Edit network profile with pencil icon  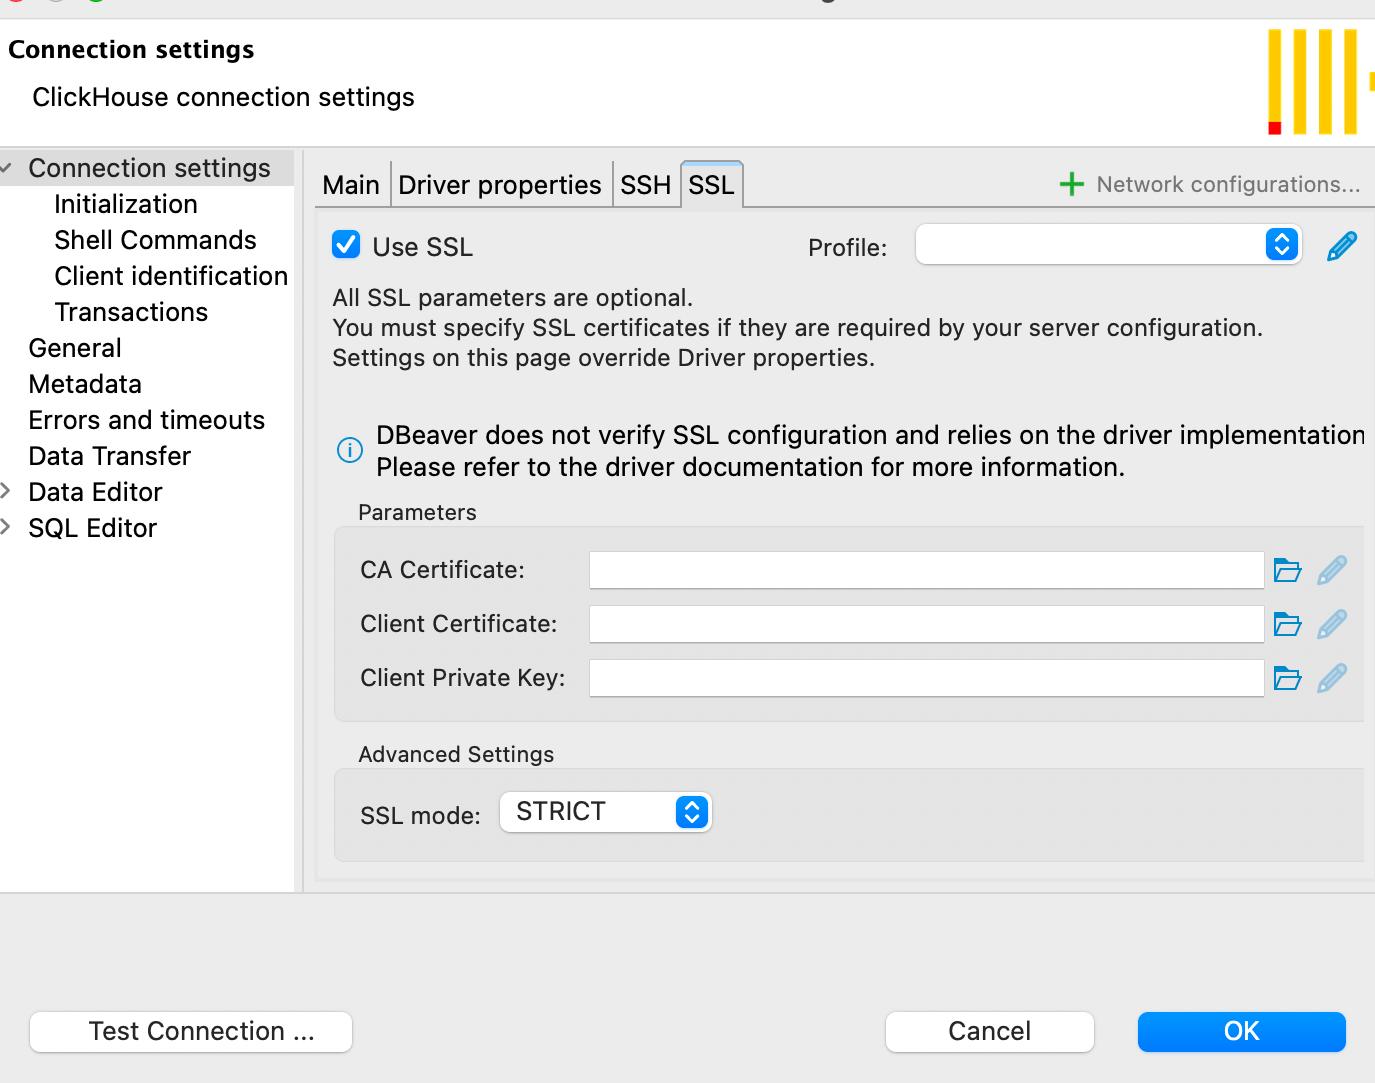[1341, 246]
